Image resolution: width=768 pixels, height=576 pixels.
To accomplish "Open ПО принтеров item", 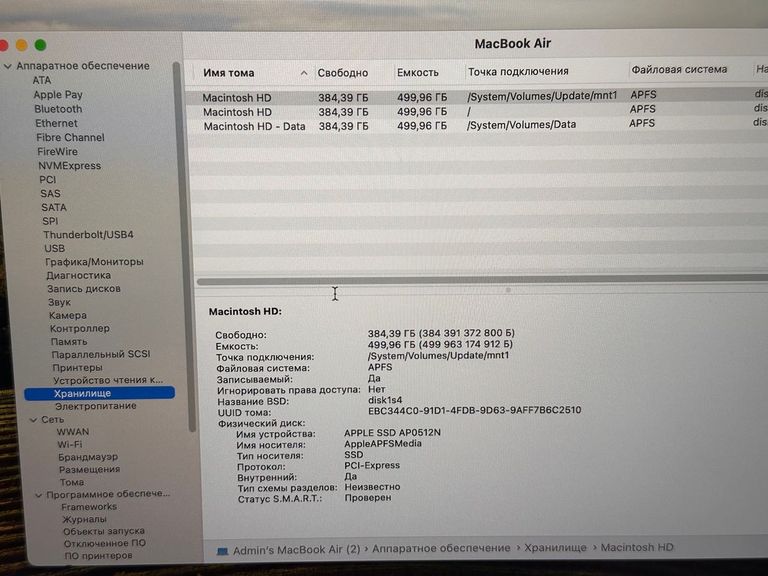I will click(98, 555).
